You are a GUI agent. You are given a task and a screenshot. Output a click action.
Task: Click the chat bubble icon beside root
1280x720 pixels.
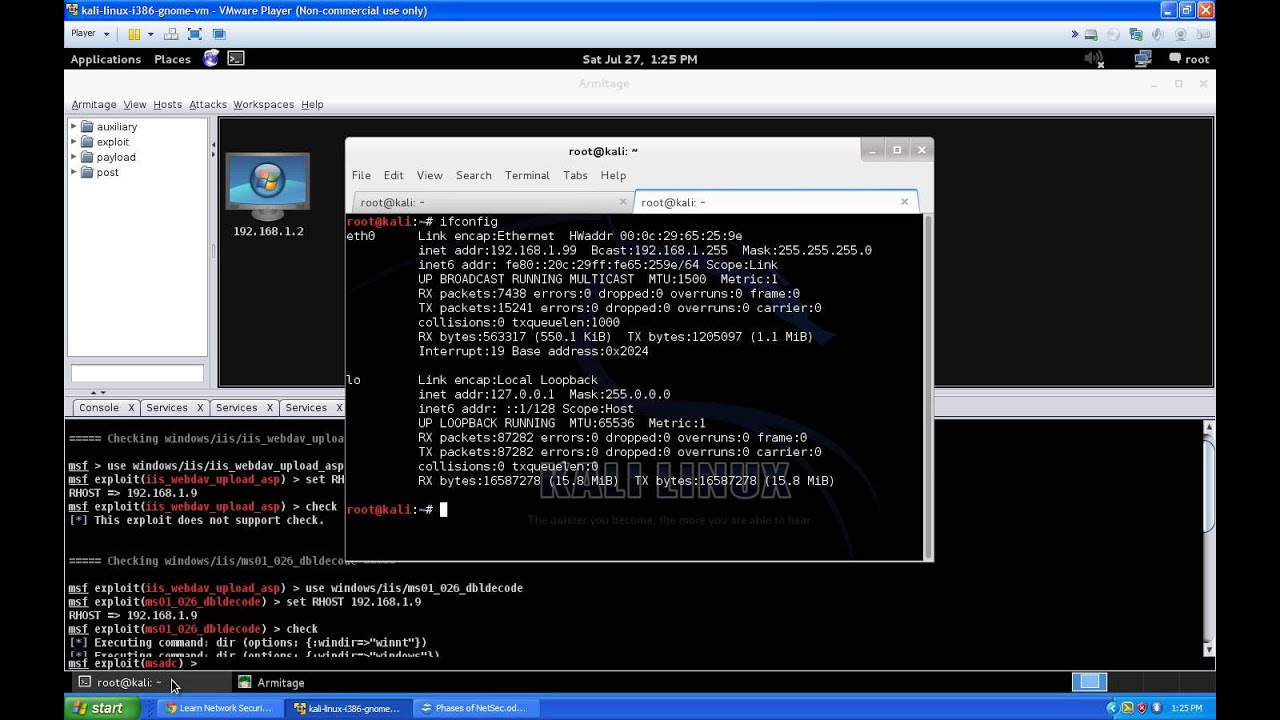(x=1175, y=59)
